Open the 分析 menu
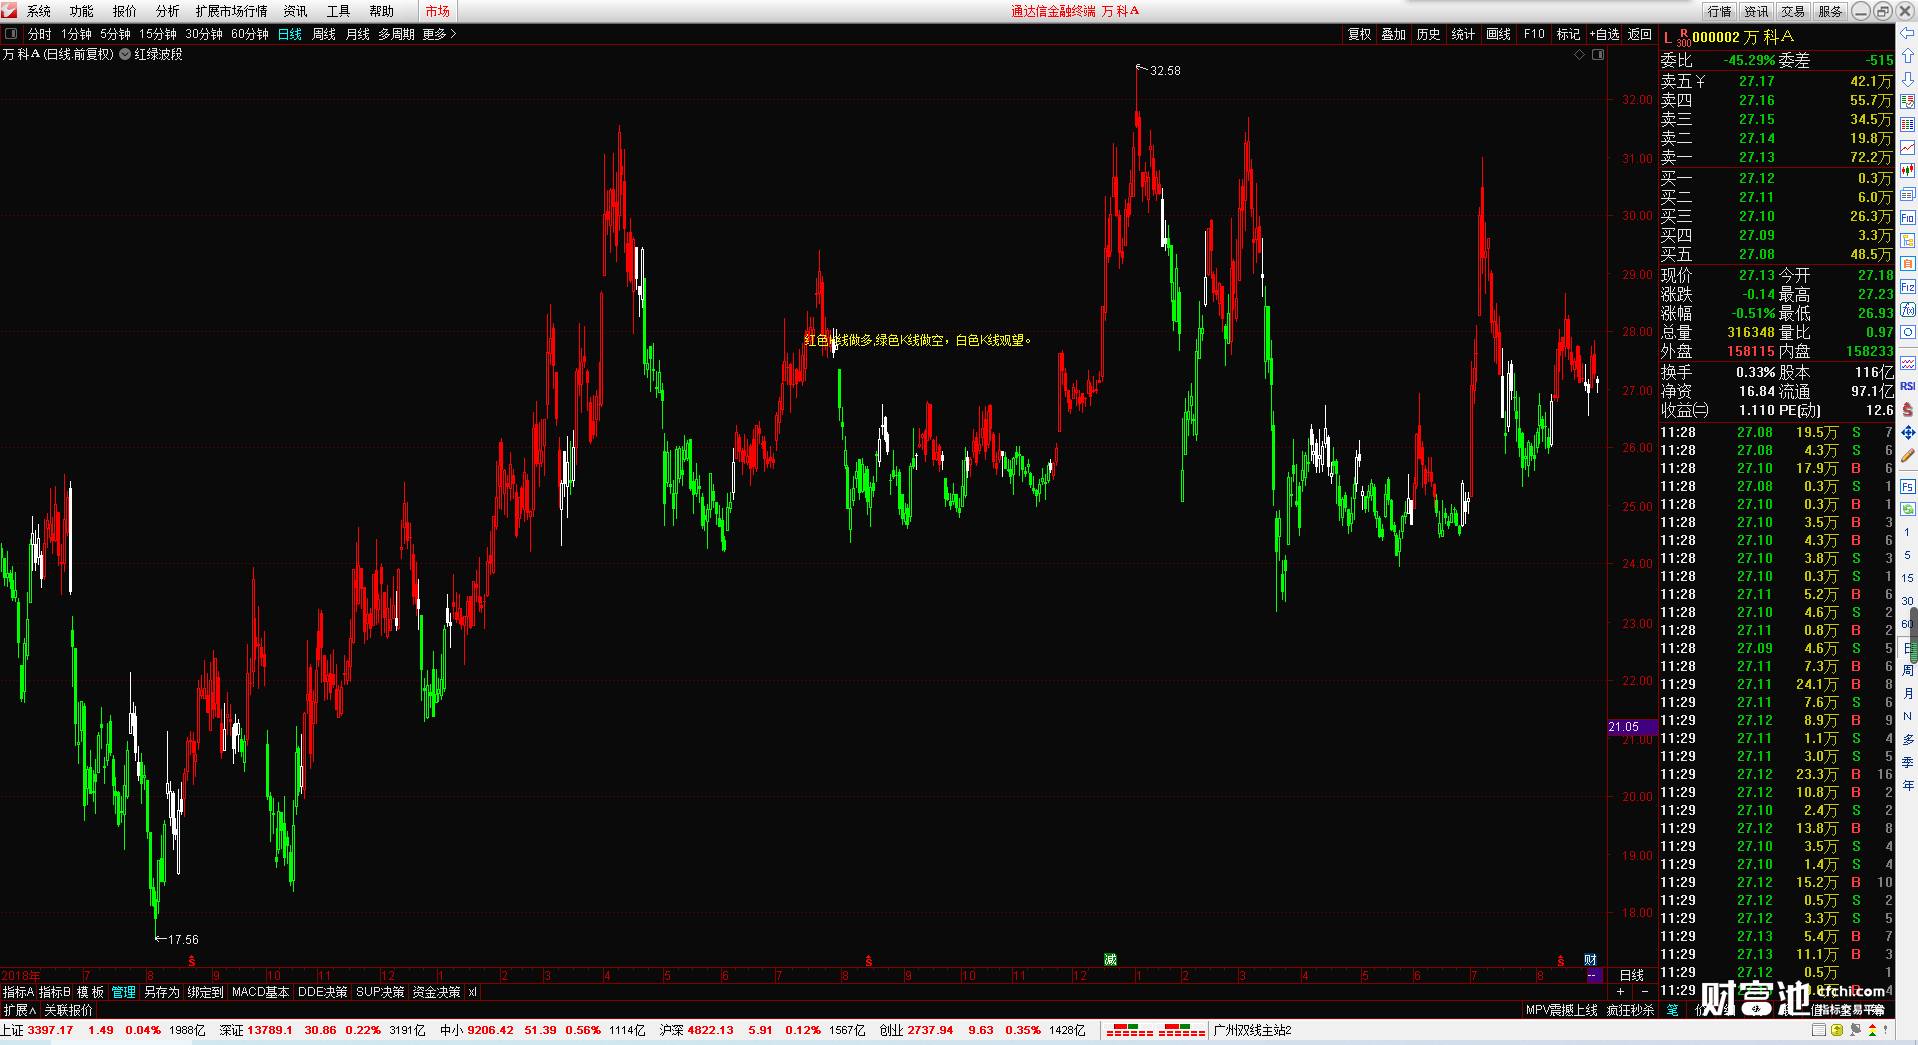This screenshot has height=1045, width=1918. [168, 11]
